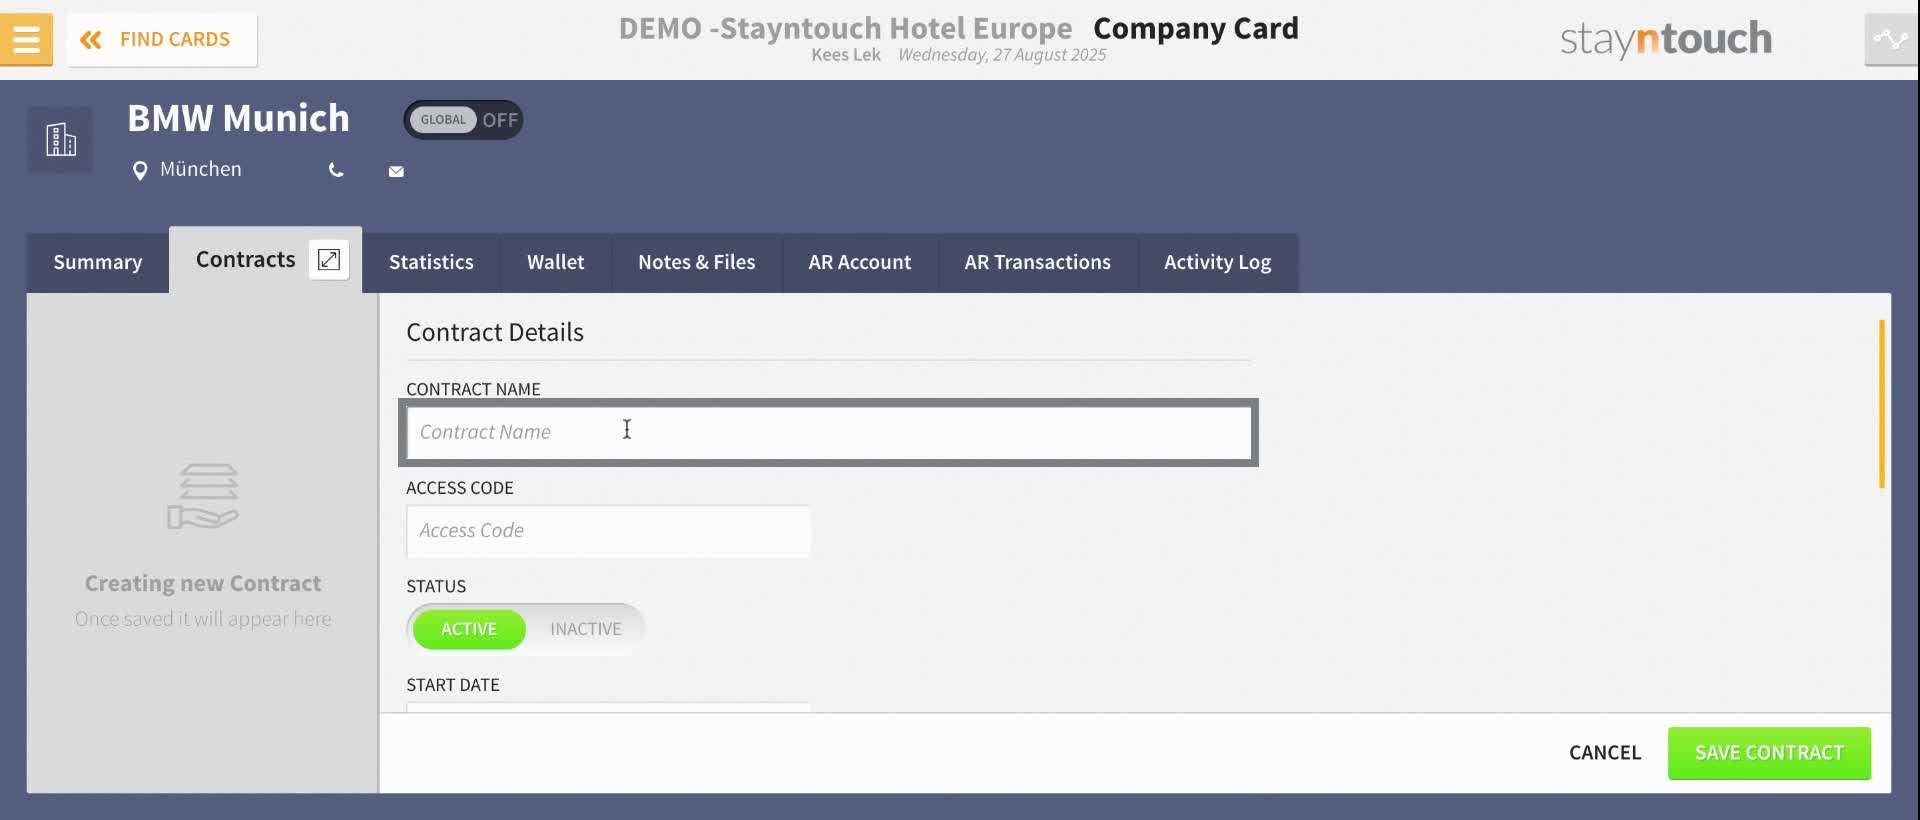Click the Creating new Contract placeholder icon

point(203,496)
